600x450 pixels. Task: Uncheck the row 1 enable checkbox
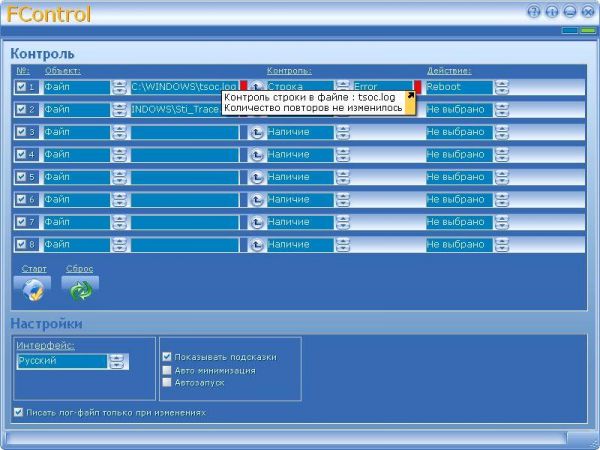pyautogui.click(x=21, y=87)
